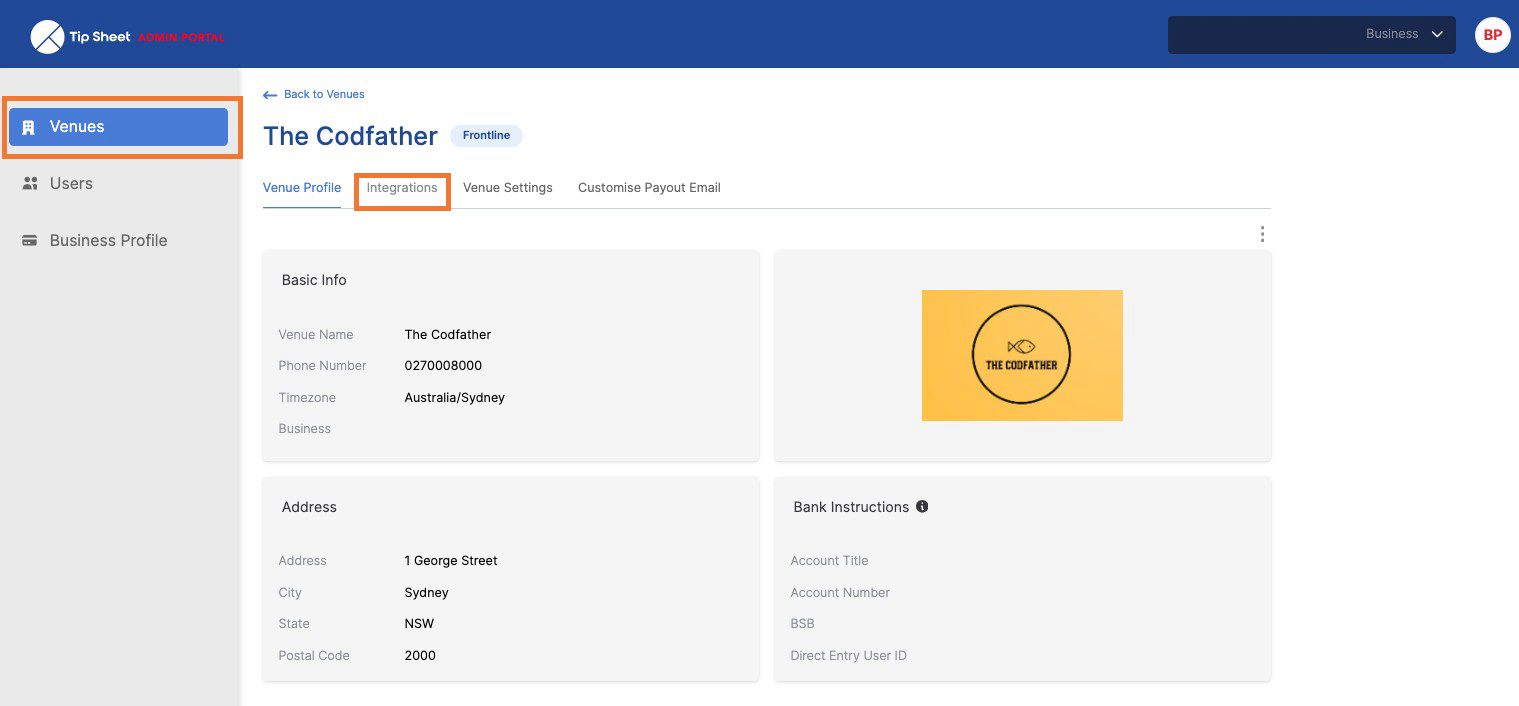This screenshot has height=706, width=1519.
Task: Click the Users people icon in sidebar
Action: [x=30, y=184]
